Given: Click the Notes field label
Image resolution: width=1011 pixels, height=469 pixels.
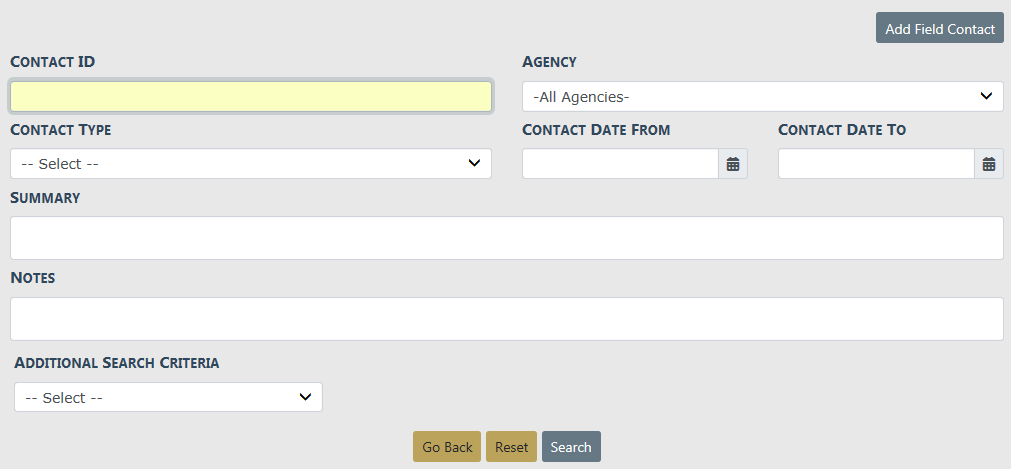Looking at the screenshot, I should click(x=32, y=277).
